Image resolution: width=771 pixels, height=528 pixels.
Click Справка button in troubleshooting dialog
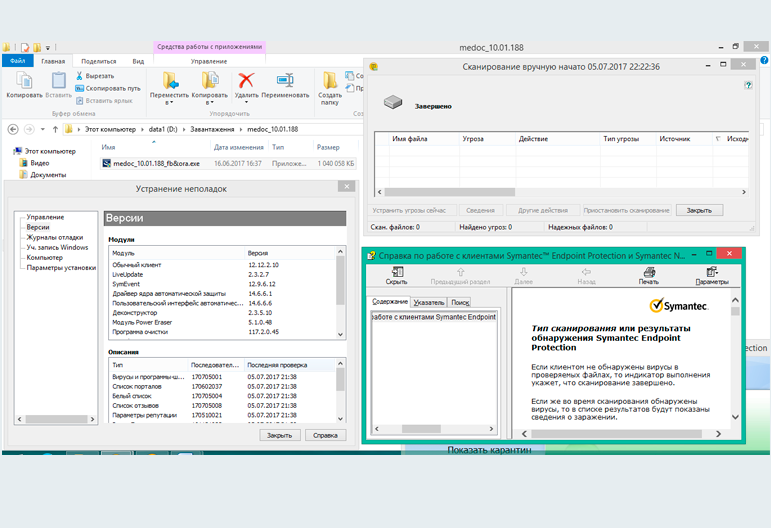(325, 436)
